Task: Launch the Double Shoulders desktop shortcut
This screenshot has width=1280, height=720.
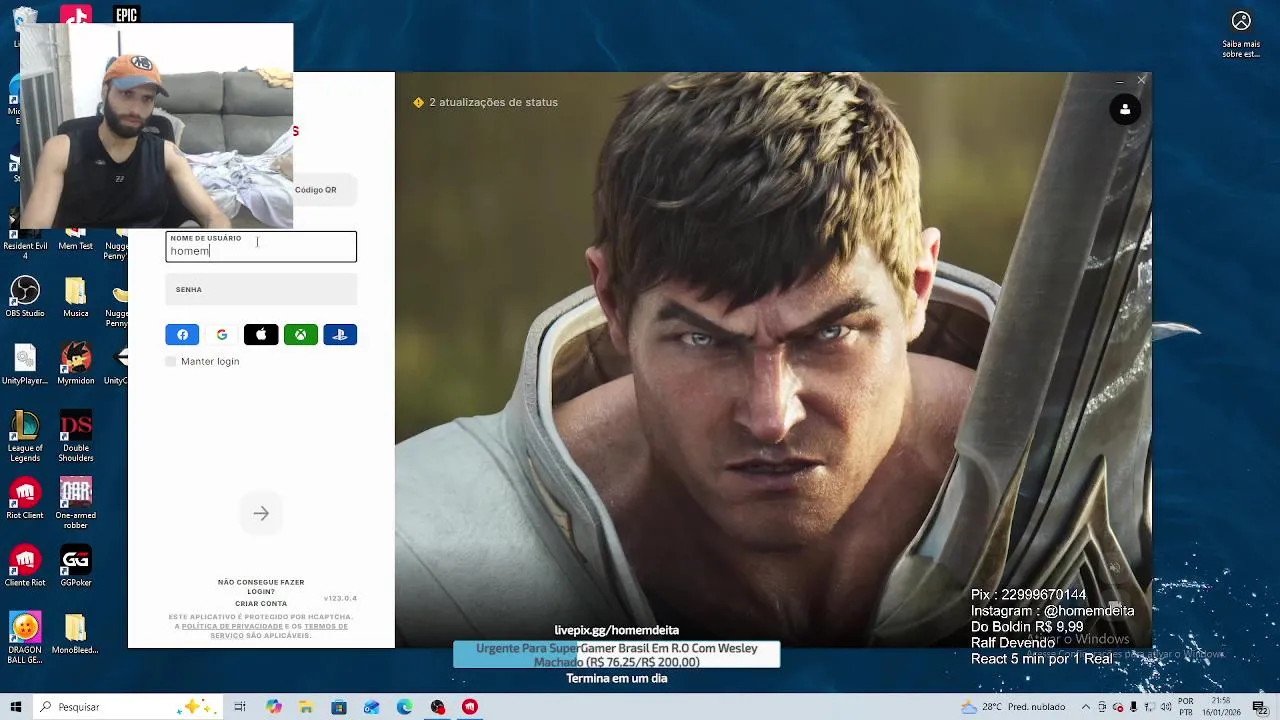Action: [76, 437]
